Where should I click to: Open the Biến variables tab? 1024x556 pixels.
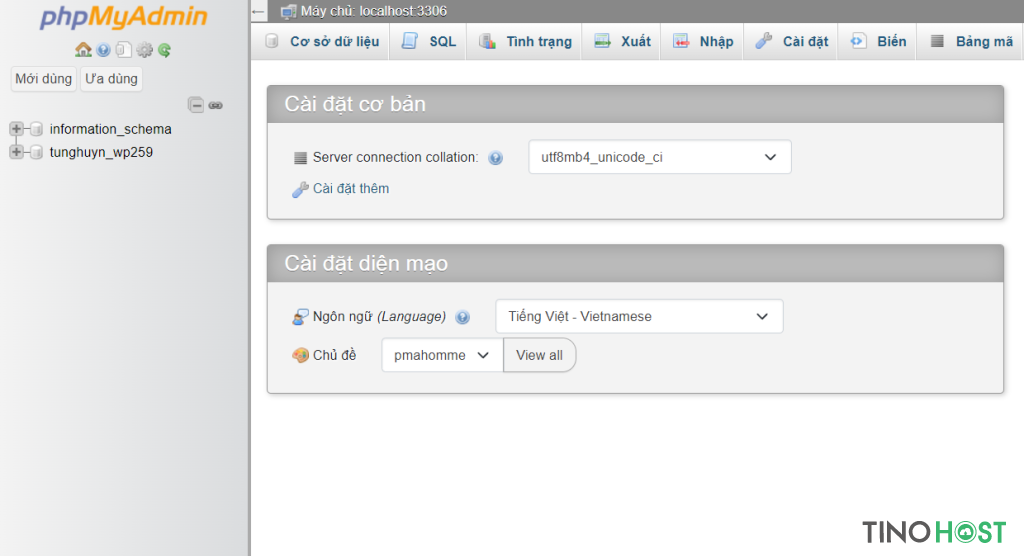point(878,41)
